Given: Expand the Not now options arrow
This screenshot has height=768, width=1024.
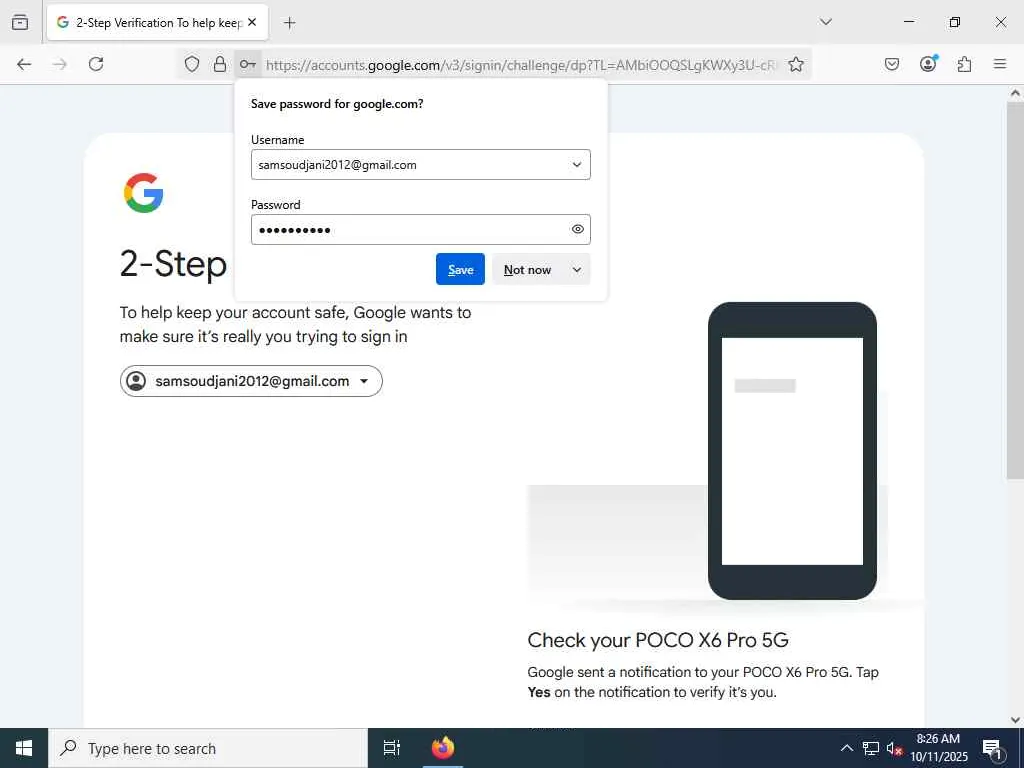Looking at the screenshot, I should click(577, 270).
